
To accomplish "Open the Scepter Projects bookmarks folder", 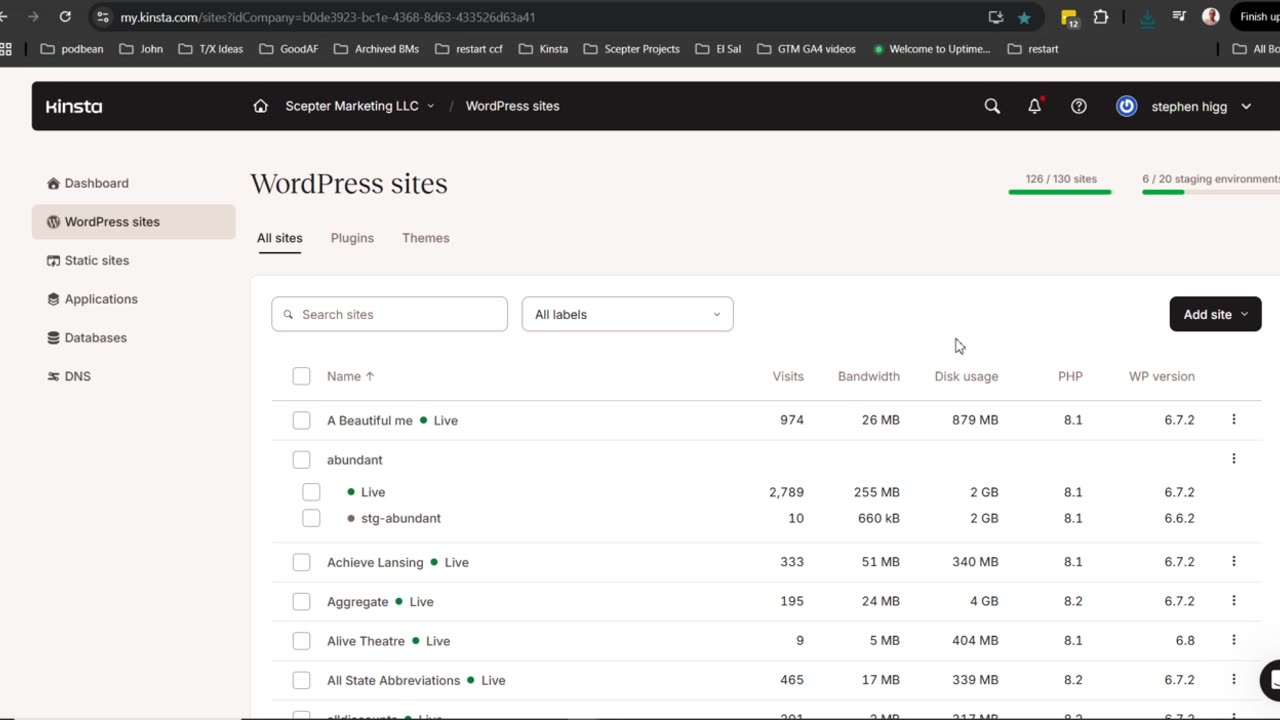I will coord(631,48).
